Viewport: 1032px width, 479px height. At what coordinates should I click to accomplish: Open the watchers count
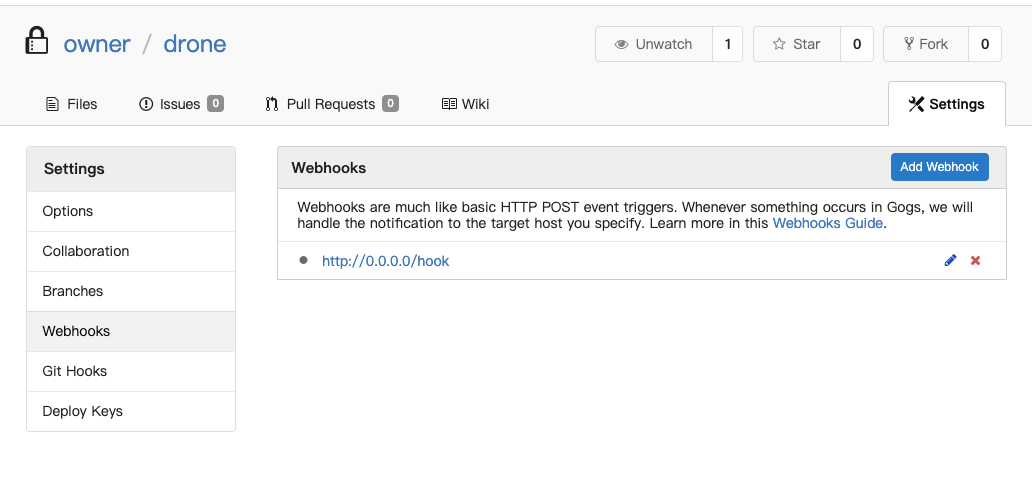click(727, 44)
